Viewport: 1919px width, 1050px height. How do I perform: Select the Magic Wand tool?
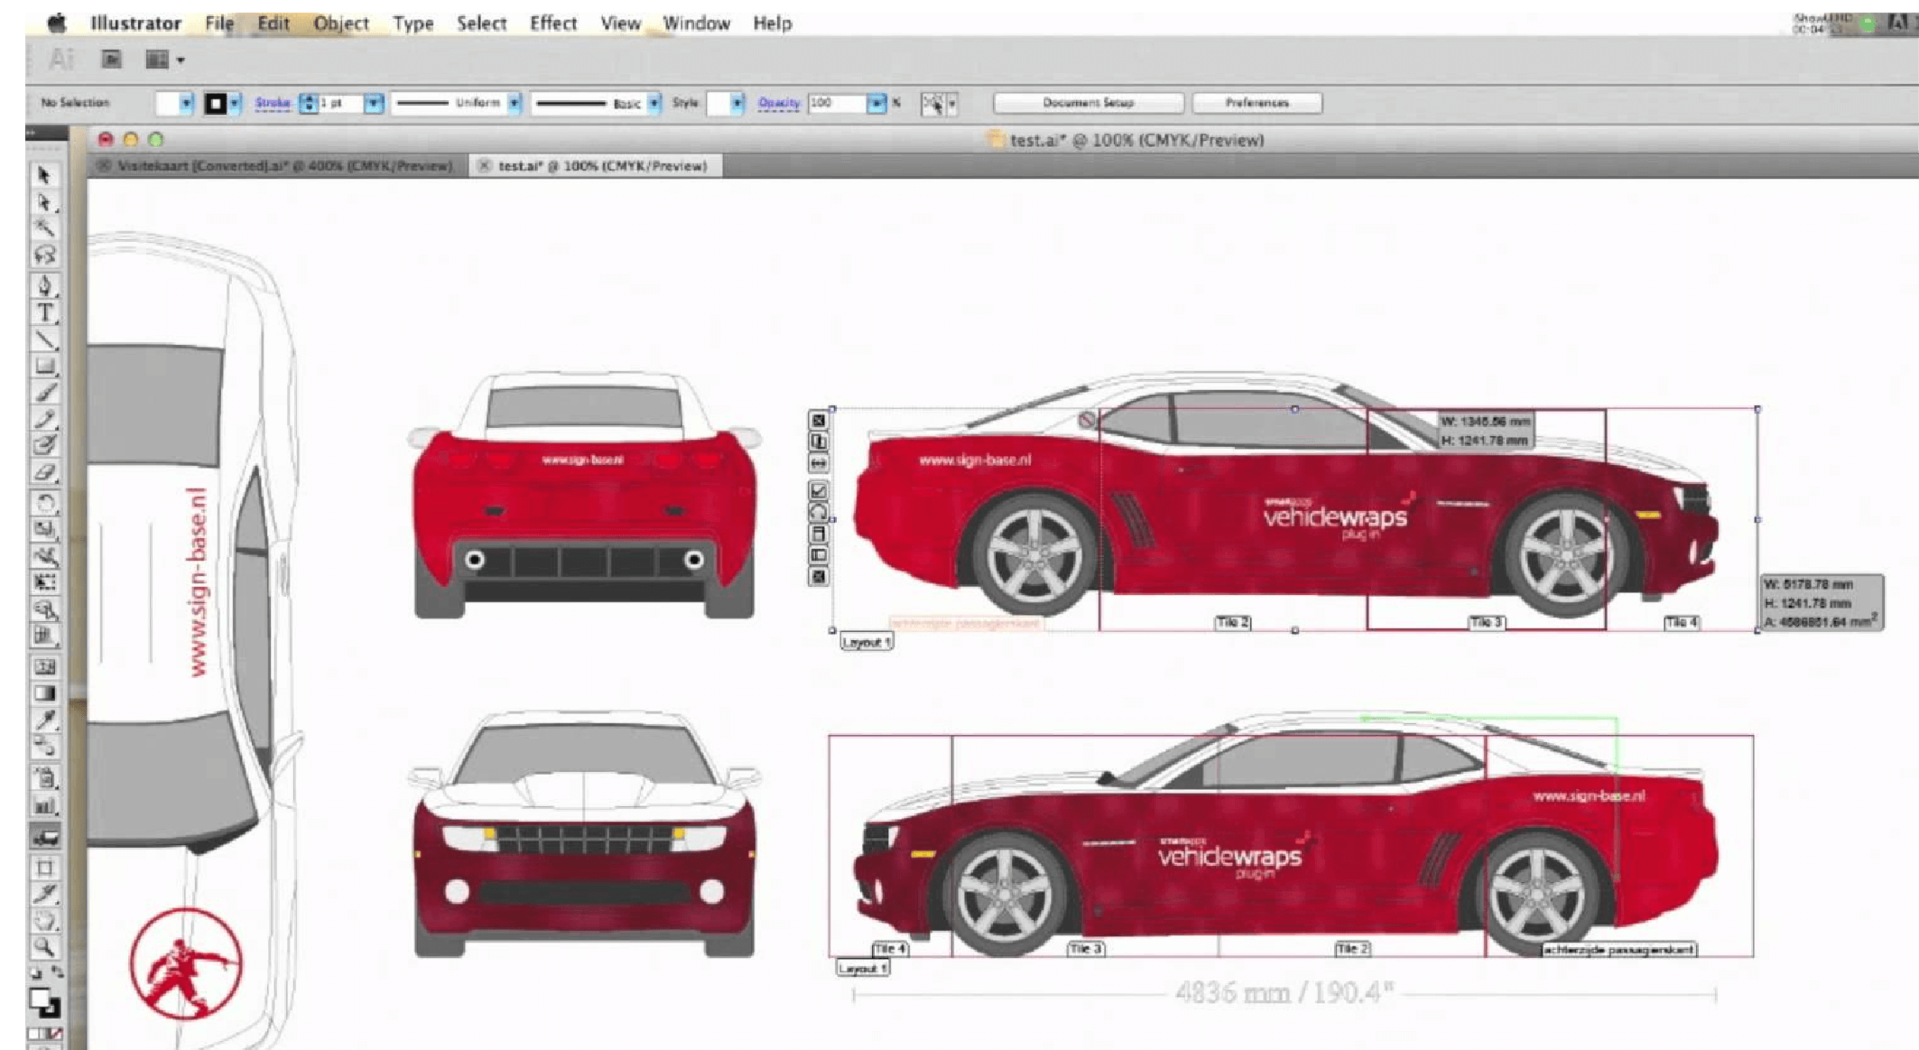[44, 228]
